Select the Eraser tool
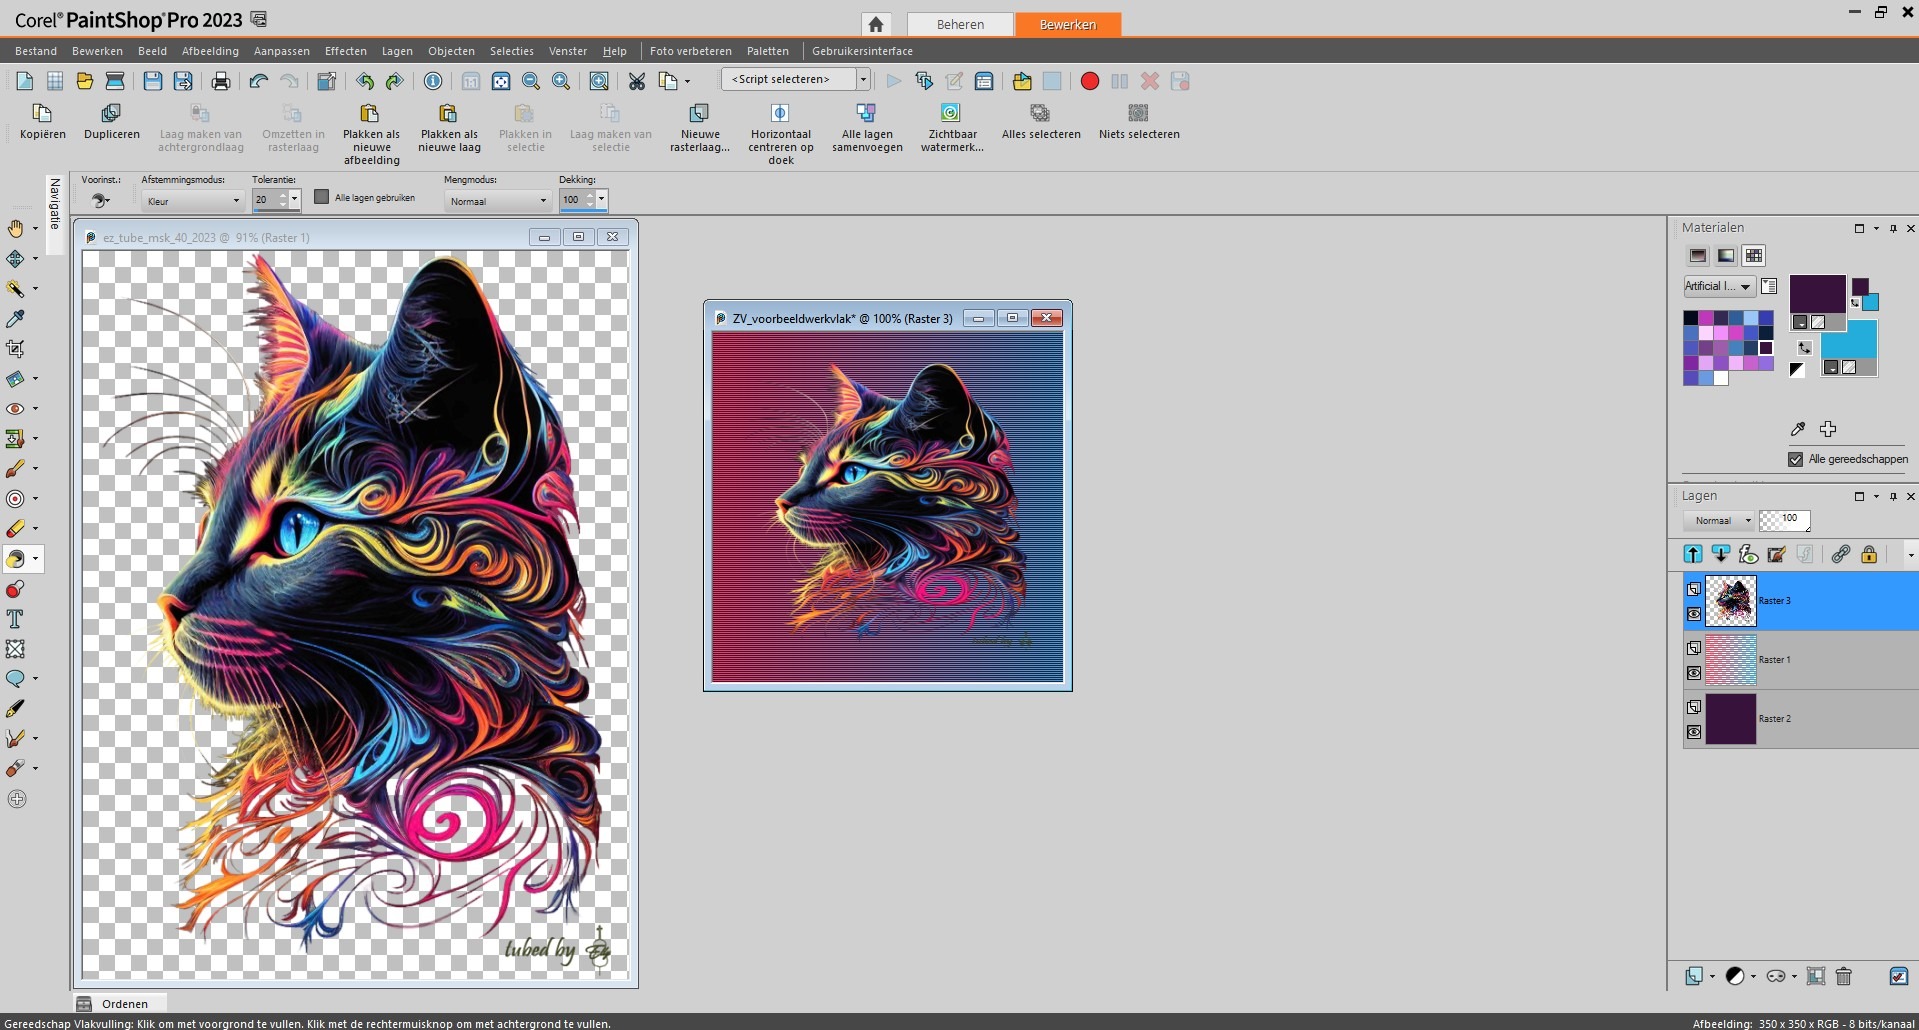The image size is (1919, 1030). click(x=15, y=528)
